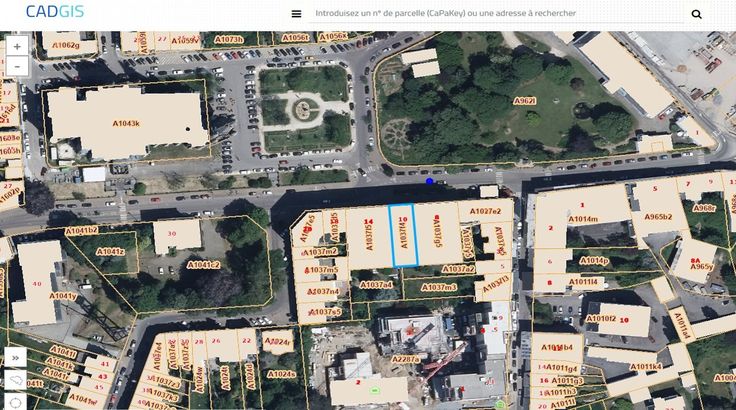The width and height of the screenshot is (736, 410).
Task: Zoom out with the minus button
Action: point(16,67)
